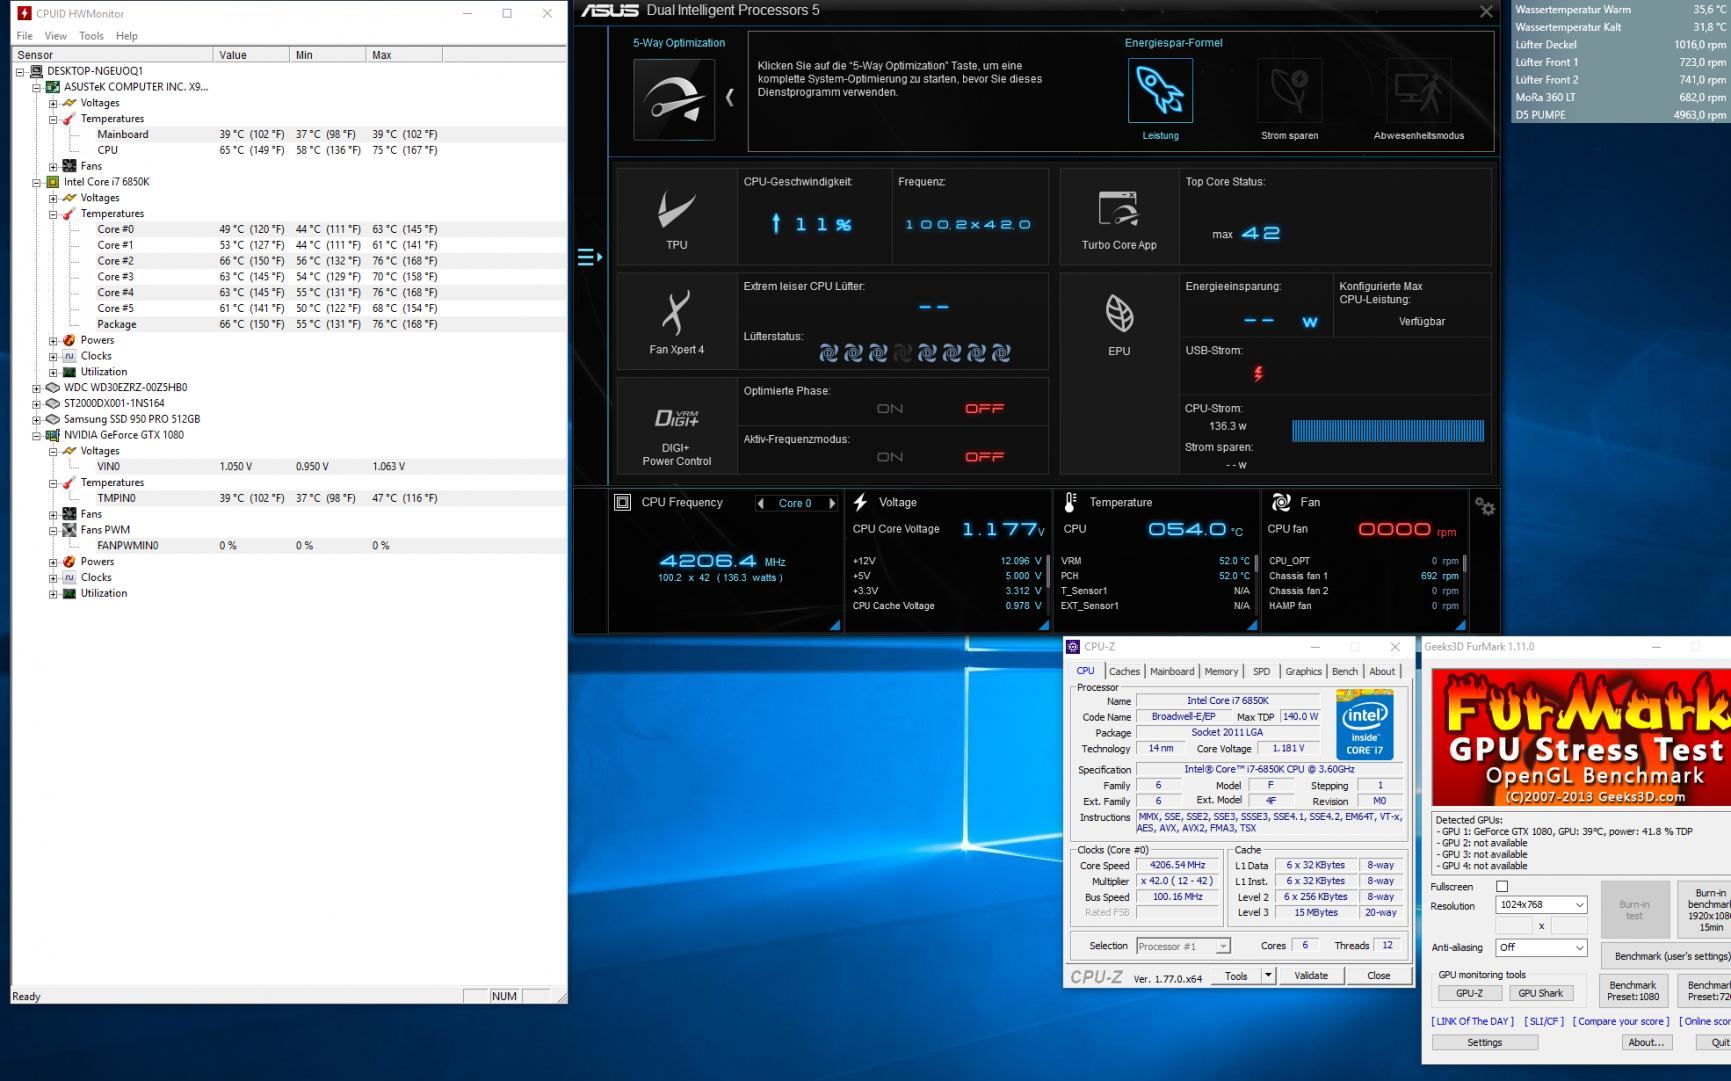Image resolution: width=1731 pixels, height=1081 pixels.
Task: Show the previous core in CPU Frequency
Action: (761, 503)
